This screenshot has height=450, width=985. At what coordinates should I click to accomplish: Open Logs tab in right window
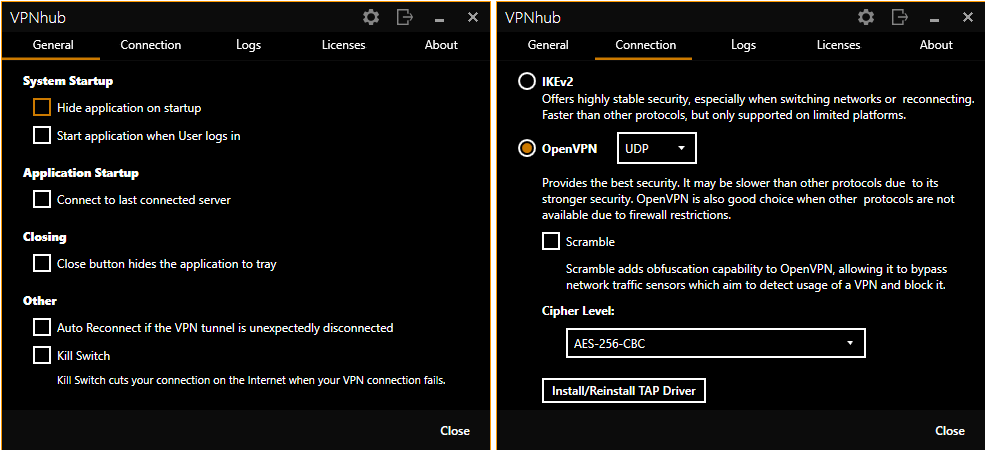744,45
